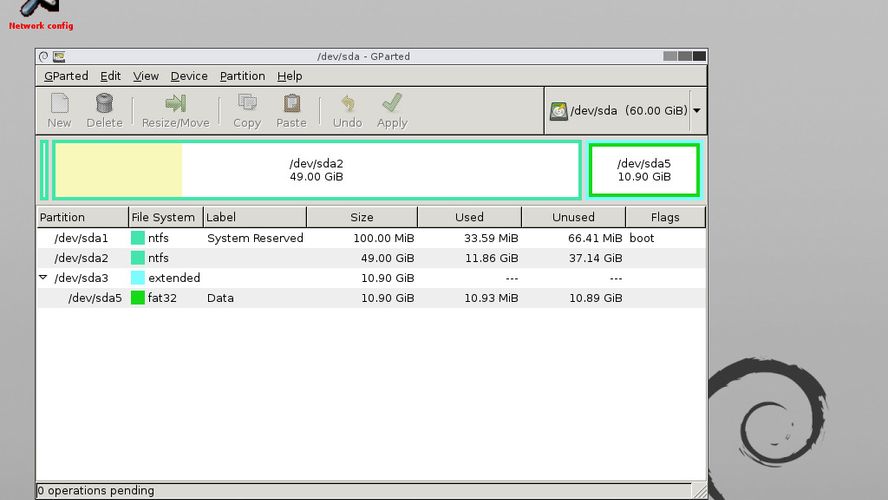Select /dev/sda2 49.00 GiB graphical partition block
This screenshot has height=500, width=888.
click(x=317, y=170)
